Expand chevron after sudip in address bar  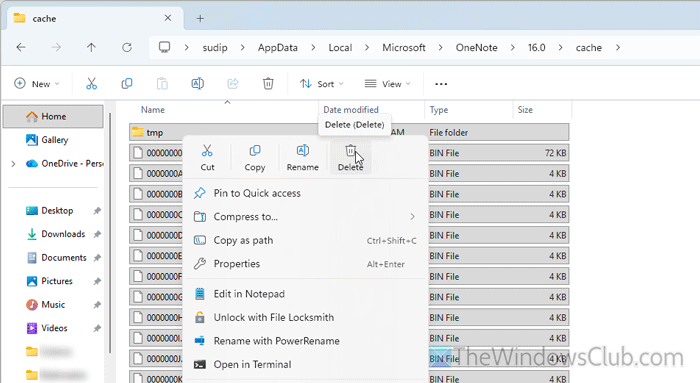point(243,47)
